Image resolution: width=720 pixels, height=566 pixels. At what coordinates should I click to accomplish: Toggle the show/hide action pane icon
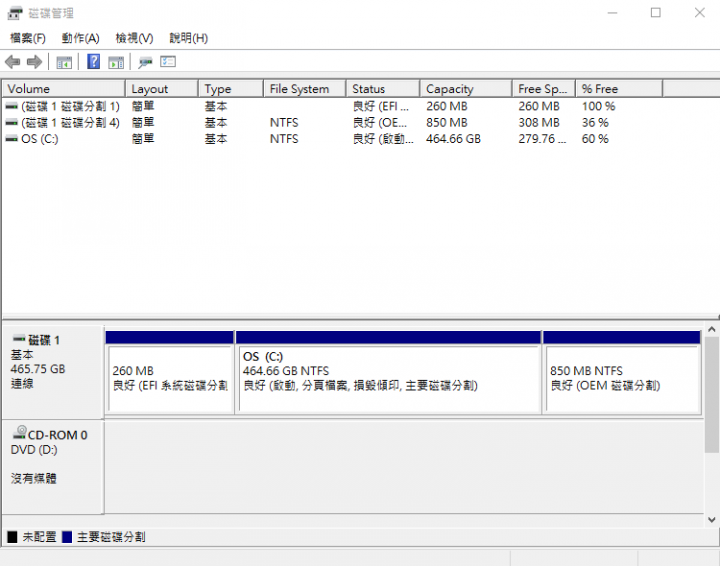pyautogui.click(x=116, y=62)
